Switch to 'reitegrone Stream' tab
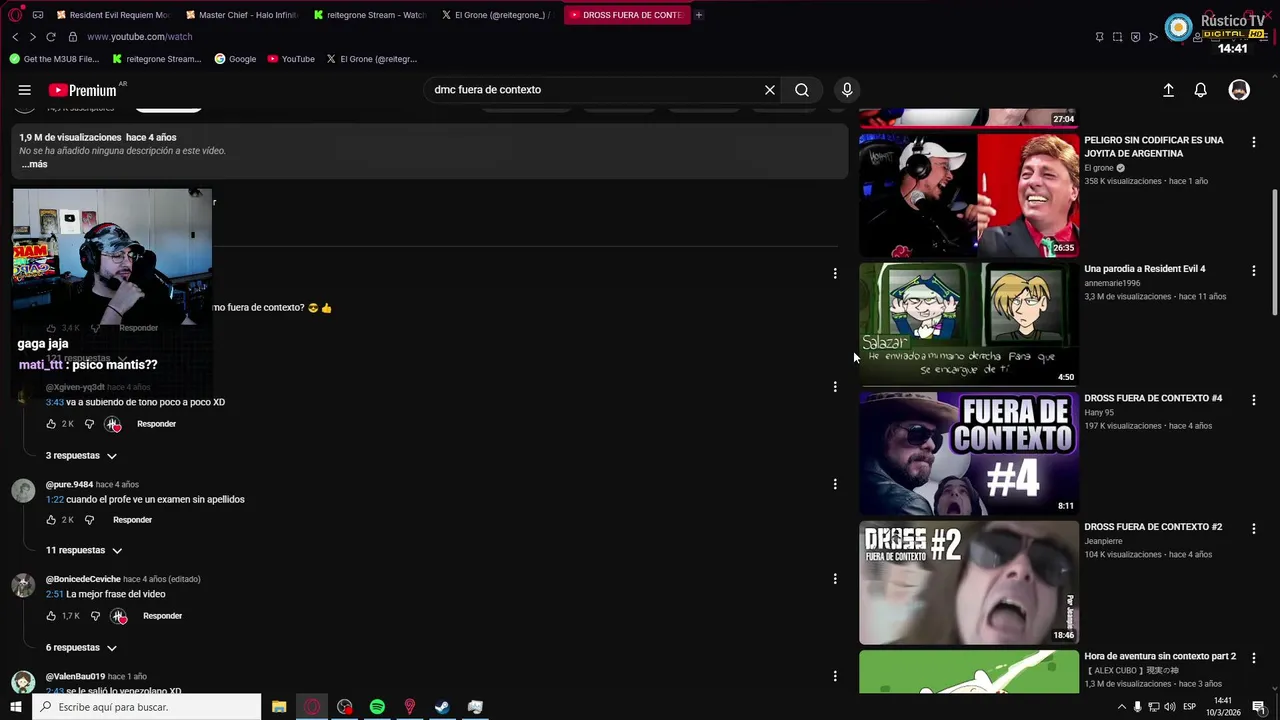 pos(369,15)
